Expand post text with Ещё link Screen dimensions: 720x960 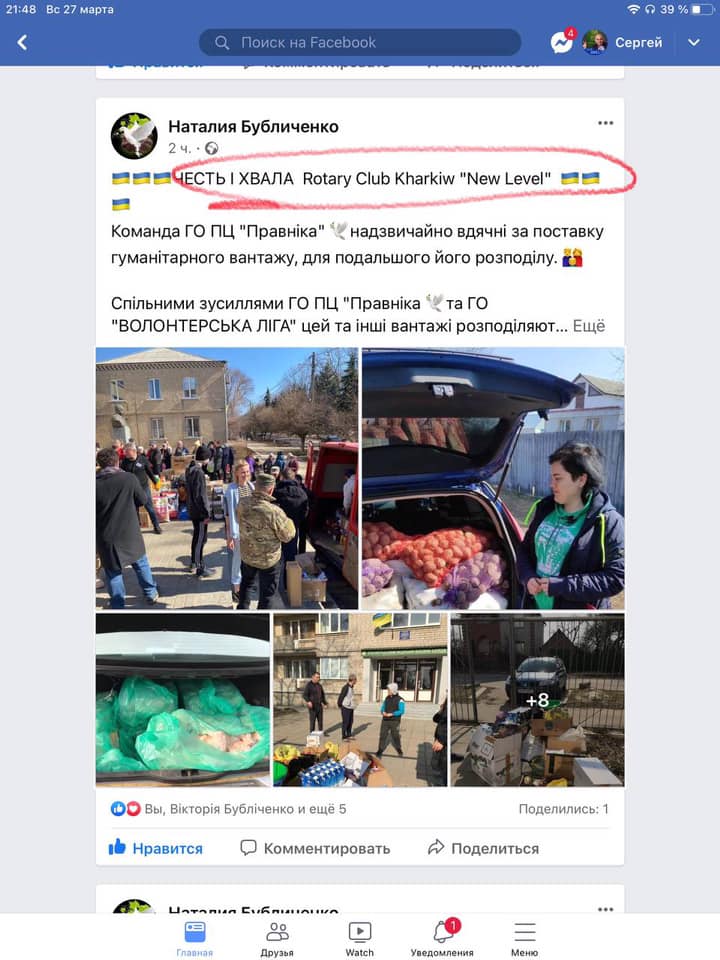tap(588, 326)
